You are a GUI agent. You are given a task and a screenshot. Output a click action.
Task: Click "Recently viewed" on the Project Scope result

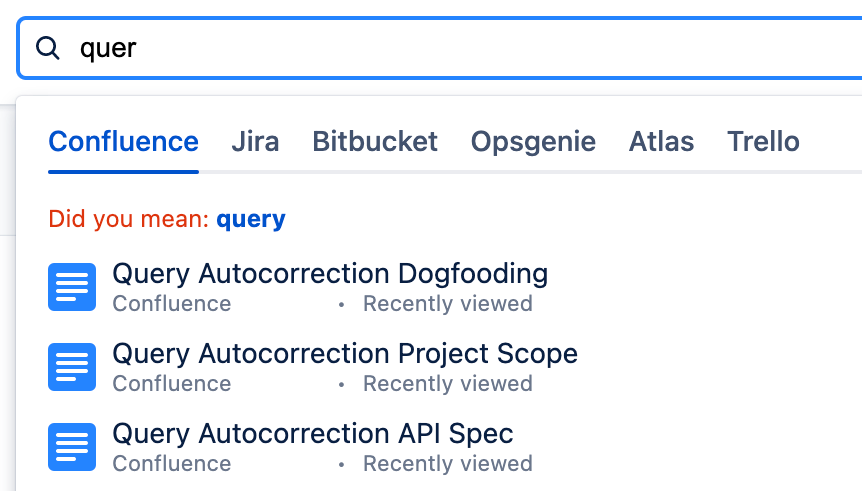447,384
